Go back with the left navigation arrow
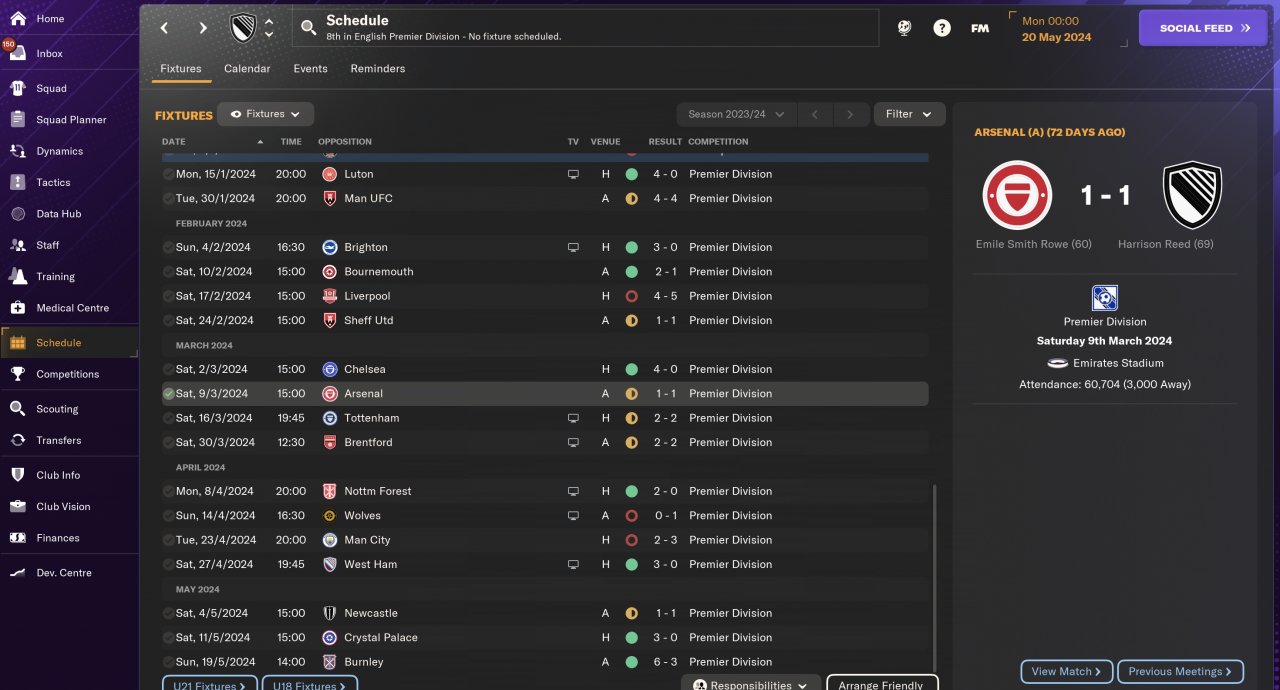Viewport: 1280px width, 690px height. click(165, 28)
